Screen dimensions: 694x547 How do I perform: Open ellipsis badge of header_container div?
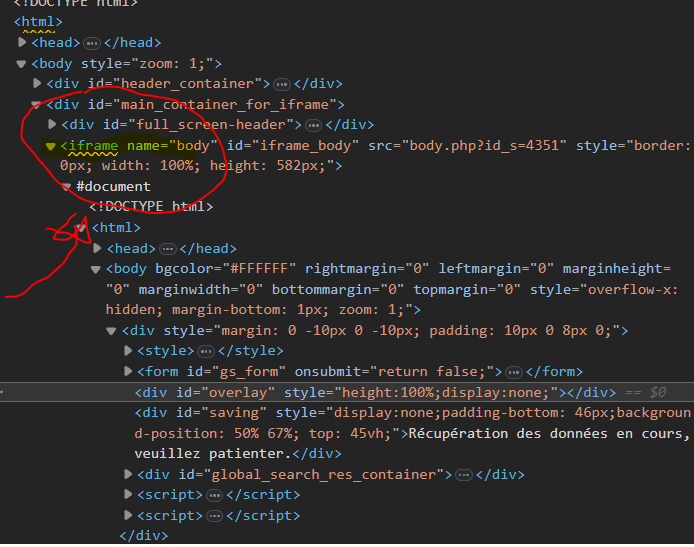282,84
